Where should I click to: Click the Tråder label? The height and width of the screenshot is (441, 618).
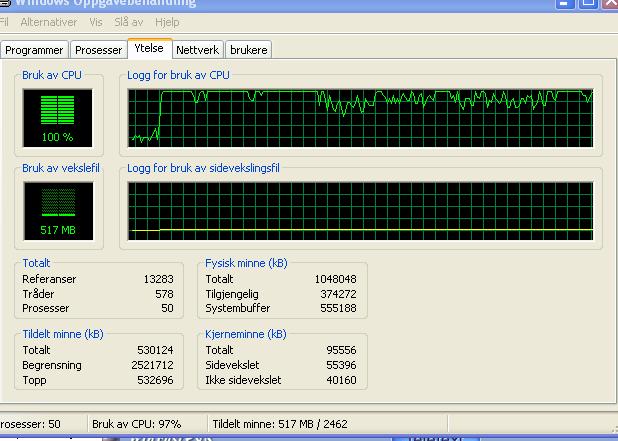point(38,294)
